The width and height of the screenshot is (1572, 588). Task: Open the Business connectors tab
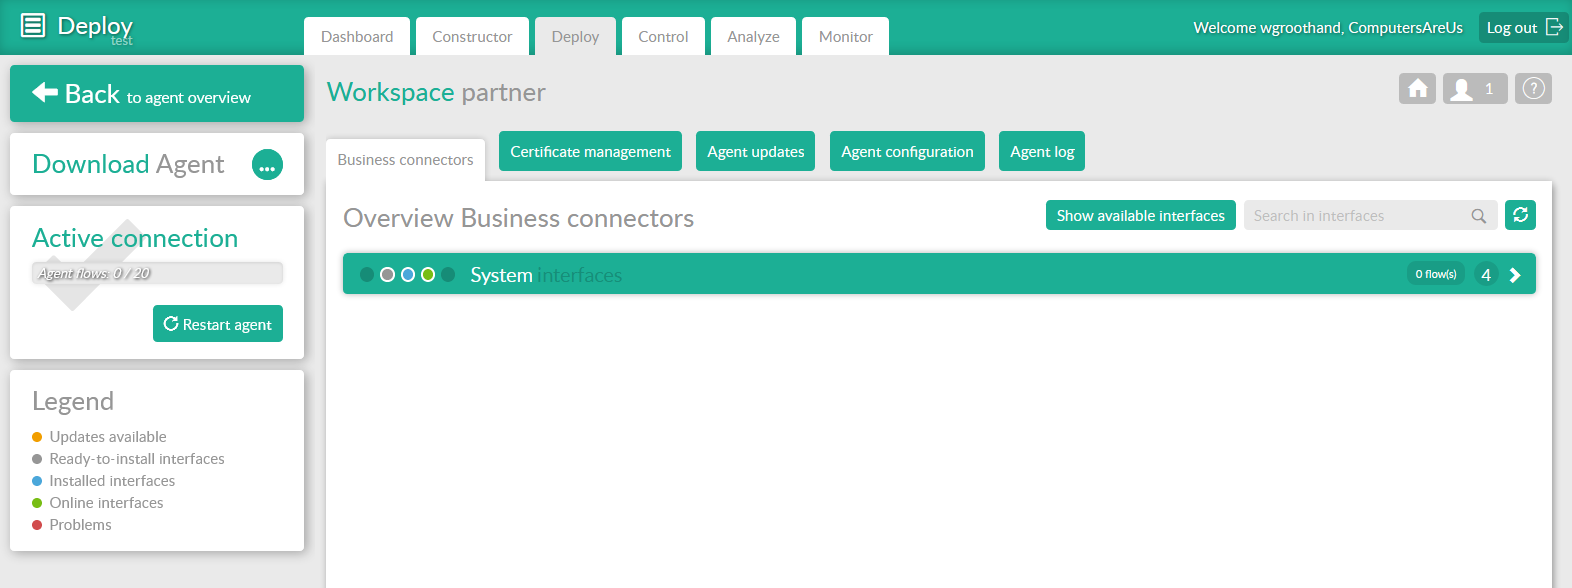(x=405, y=160)
